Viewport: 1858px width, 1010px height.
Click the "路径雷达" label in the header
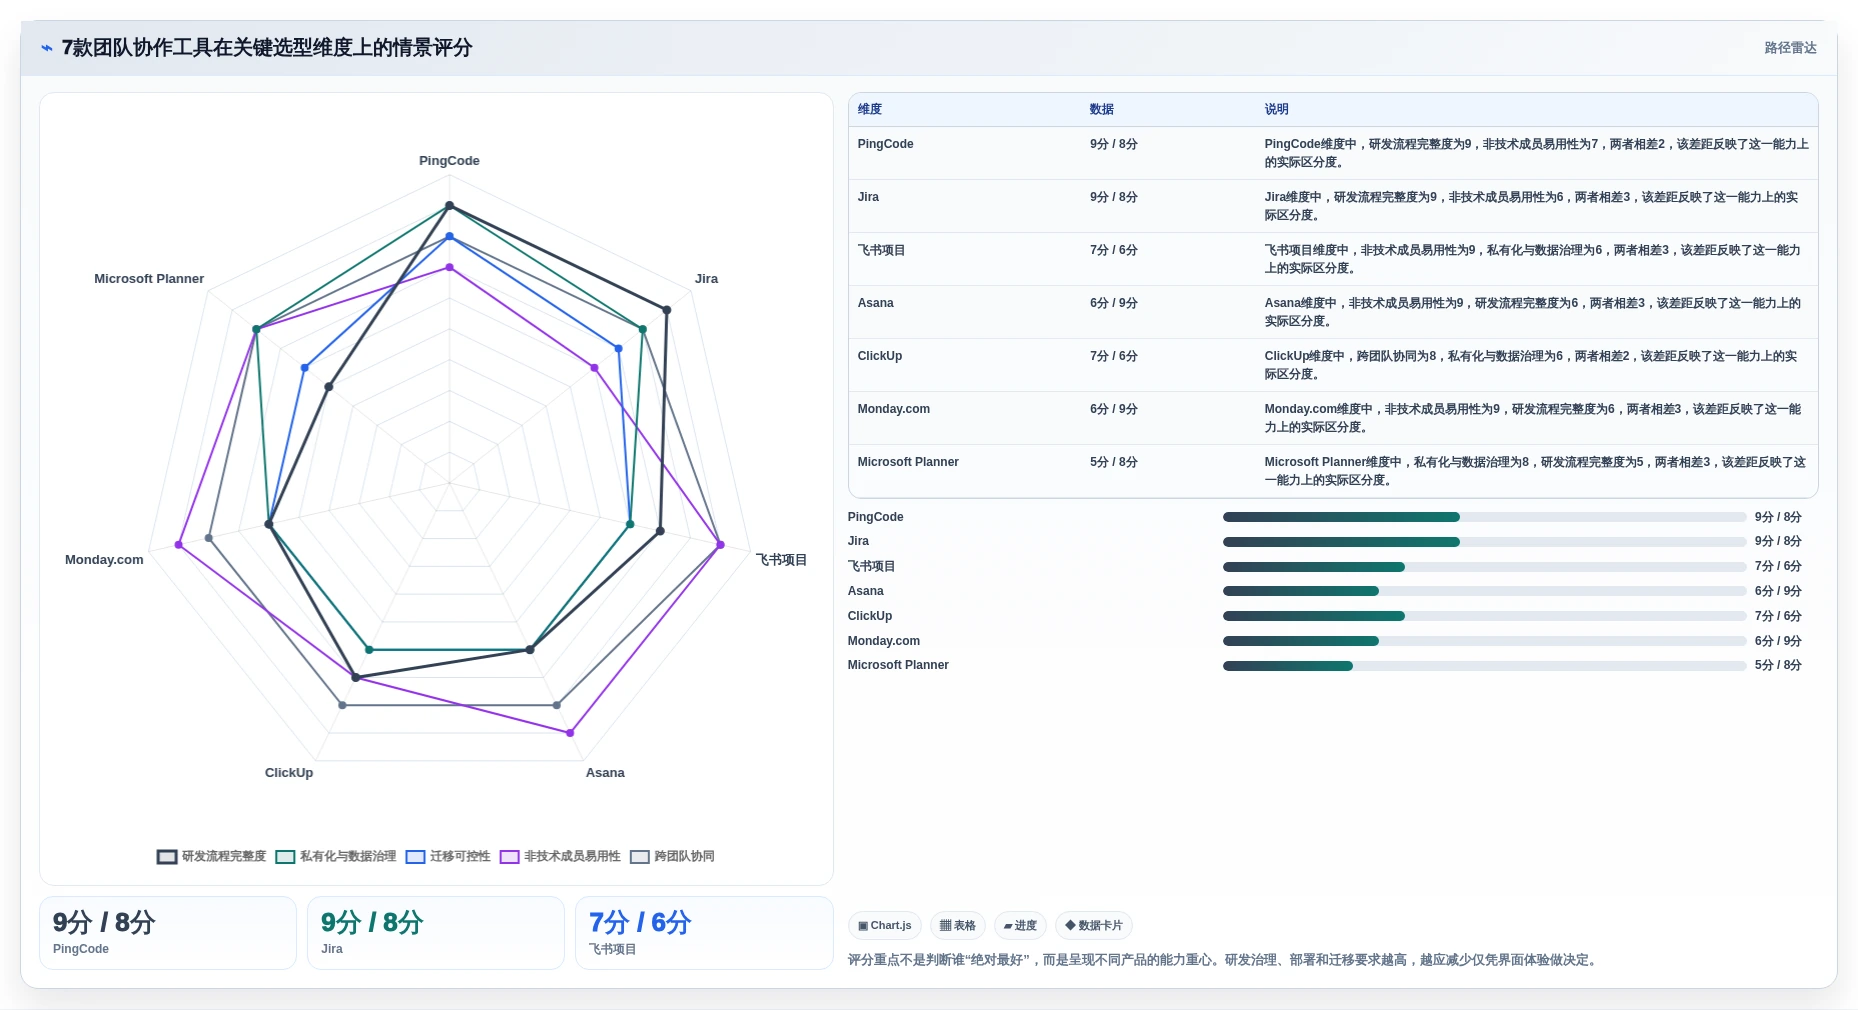[1790, 48]
